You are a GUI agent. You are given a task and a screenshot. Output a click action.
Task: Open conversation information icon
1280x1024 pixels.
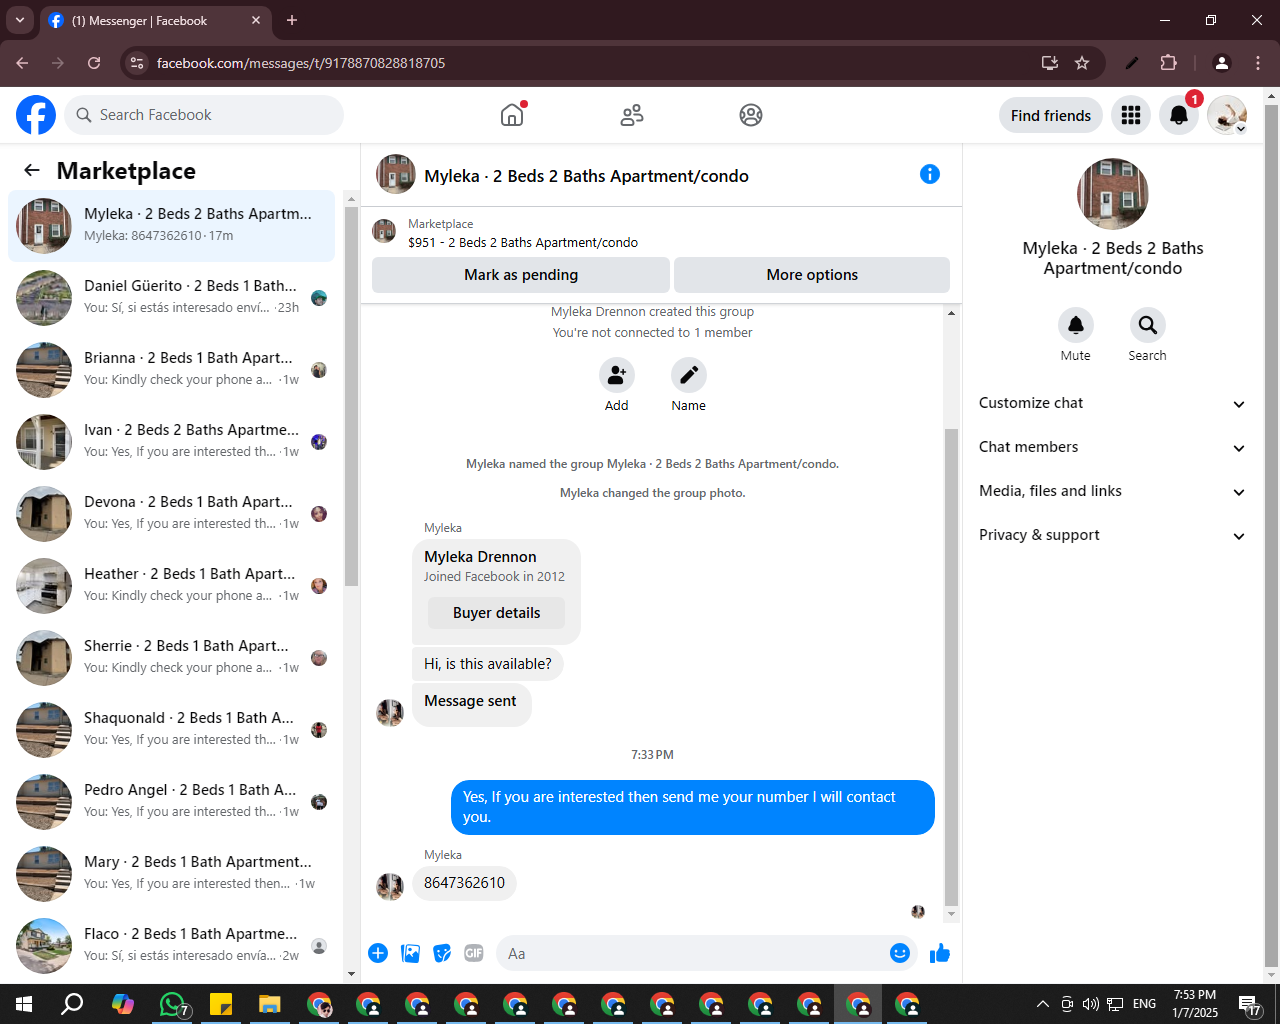(930, 174)
